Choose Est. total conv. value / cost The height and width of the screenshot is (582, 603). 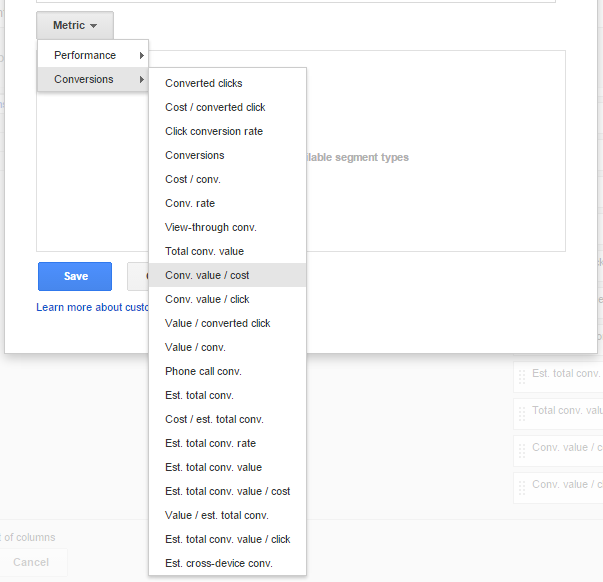tap(227, 491)
